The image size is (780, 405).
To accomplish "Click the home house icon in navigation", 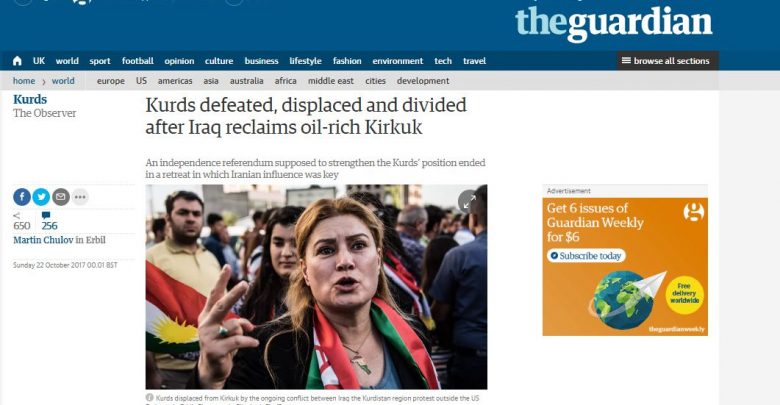I will tap(17, 61).
